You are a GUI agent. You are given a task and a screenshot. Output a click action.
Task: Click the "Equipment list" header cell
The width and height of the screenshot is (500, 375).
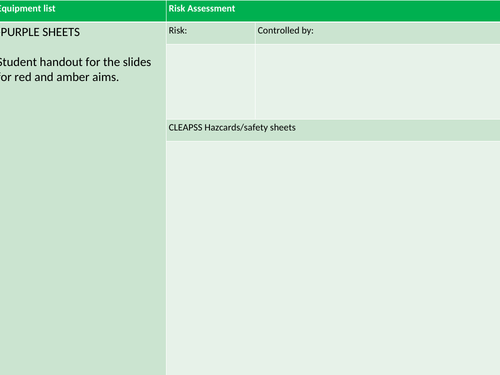[x=83, y=11]
